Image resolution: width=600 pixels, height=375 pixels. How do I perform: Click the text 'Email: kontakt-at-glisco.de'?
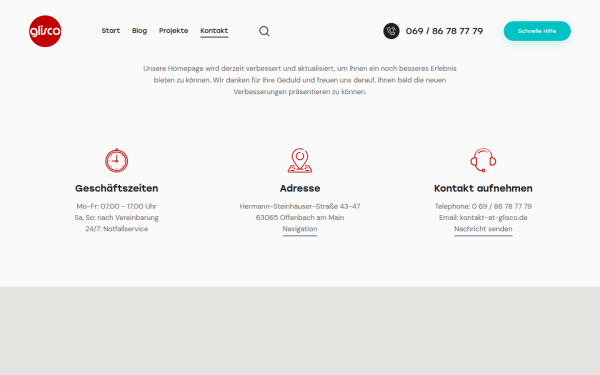483,217
